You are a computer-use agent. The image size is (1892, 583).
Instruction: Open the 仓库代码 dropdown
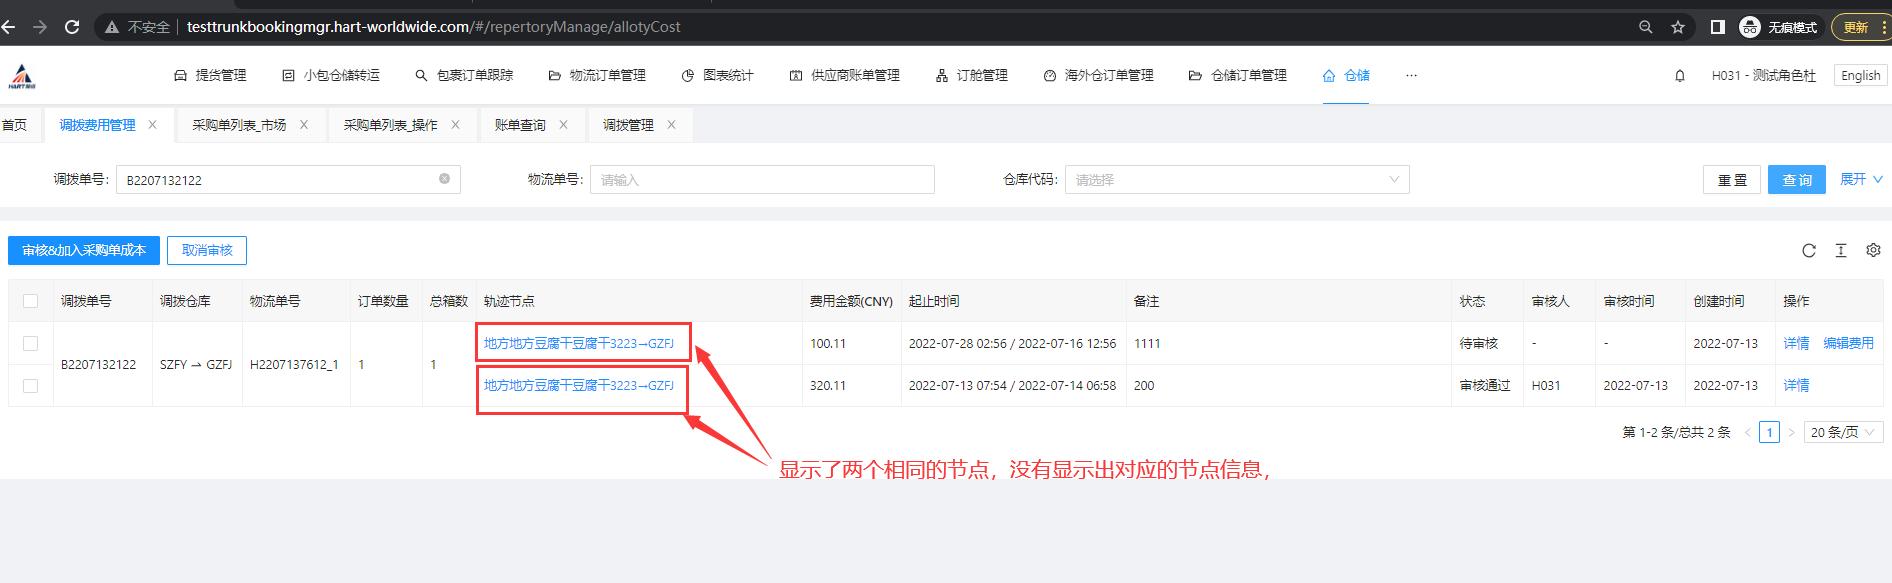point(1236,180)
